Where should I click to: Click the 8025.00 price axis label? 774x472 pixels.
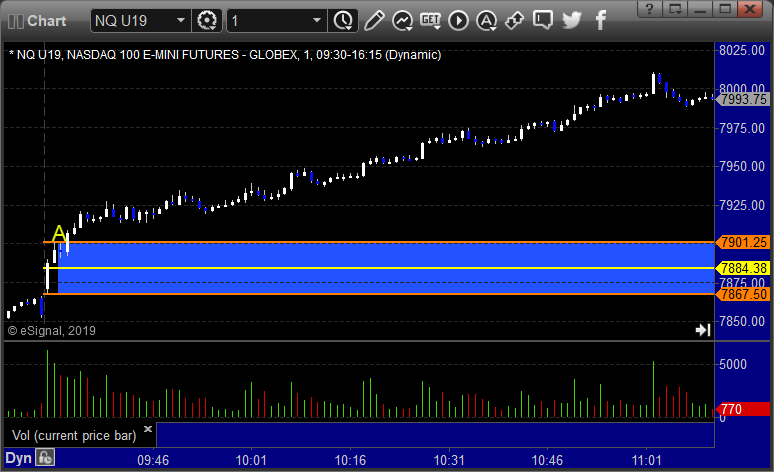click(742, 50)
